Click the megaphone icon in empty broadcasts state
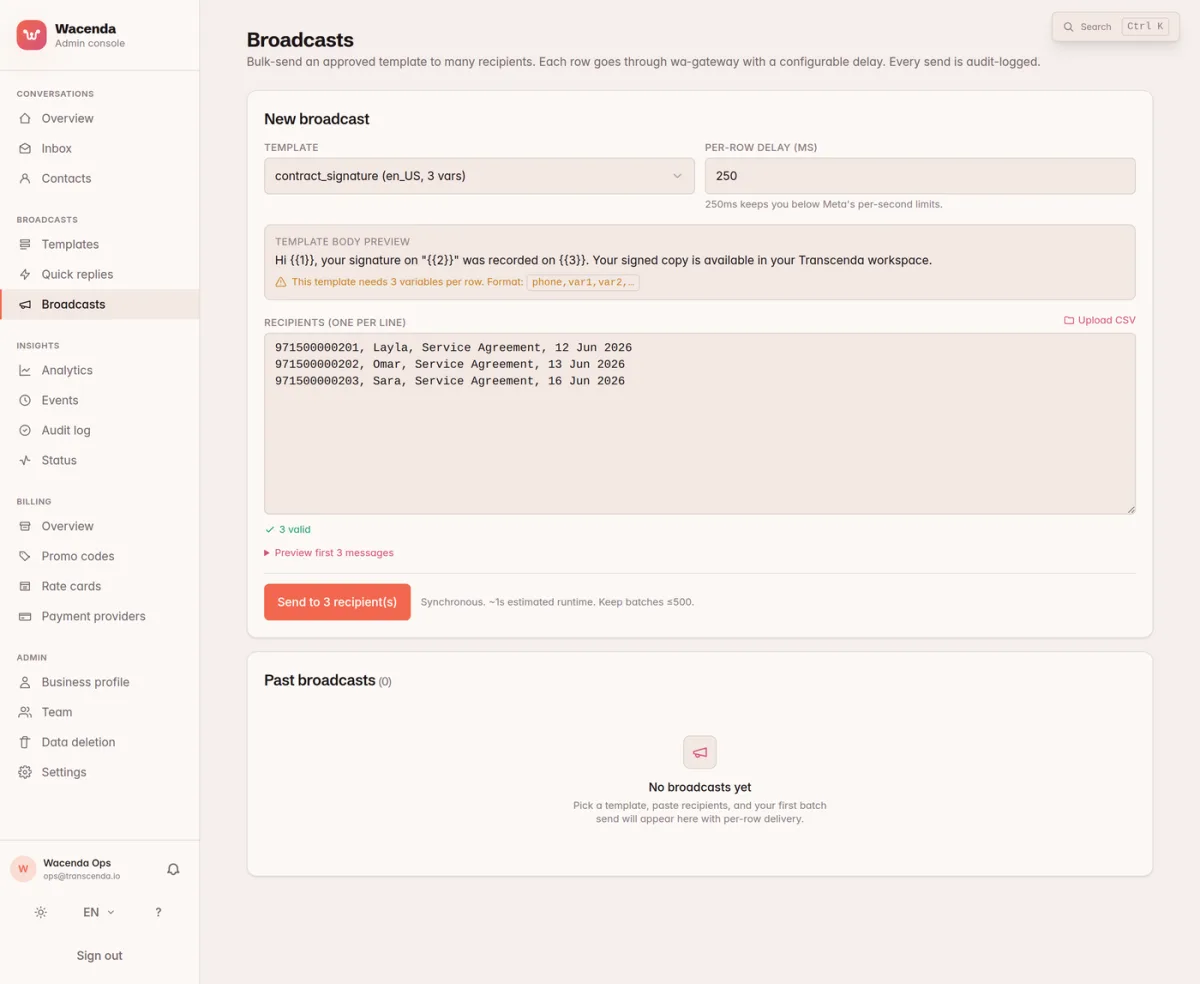Viewport: 1200px width, 984px height. (700, 752)
